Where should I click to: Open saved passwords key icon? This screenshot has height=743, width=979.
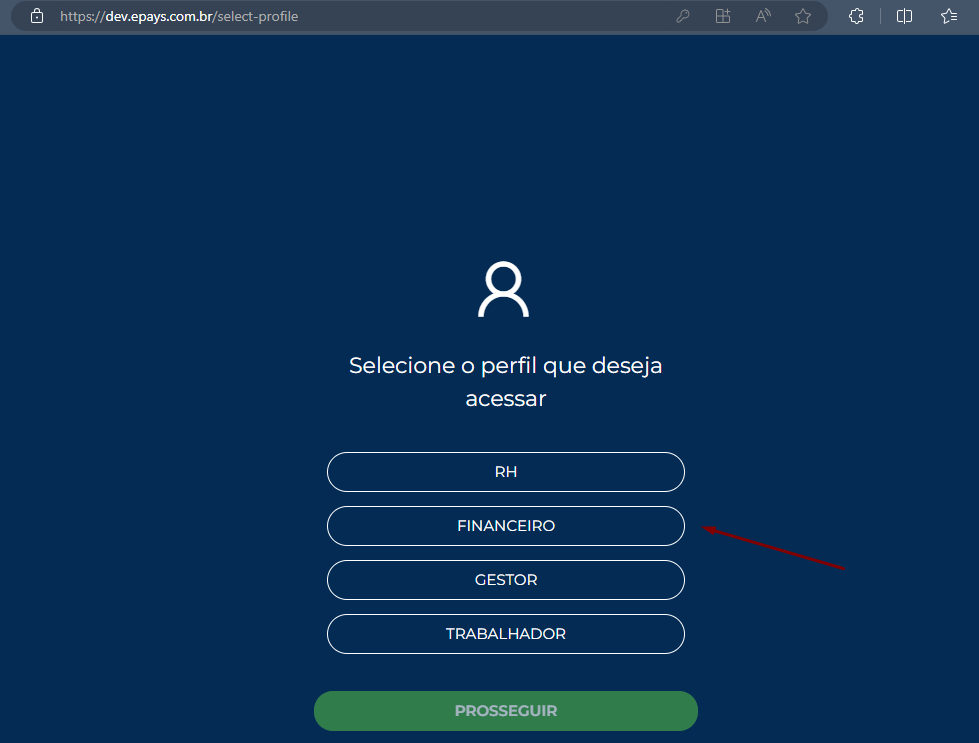[x=682, y=16]
